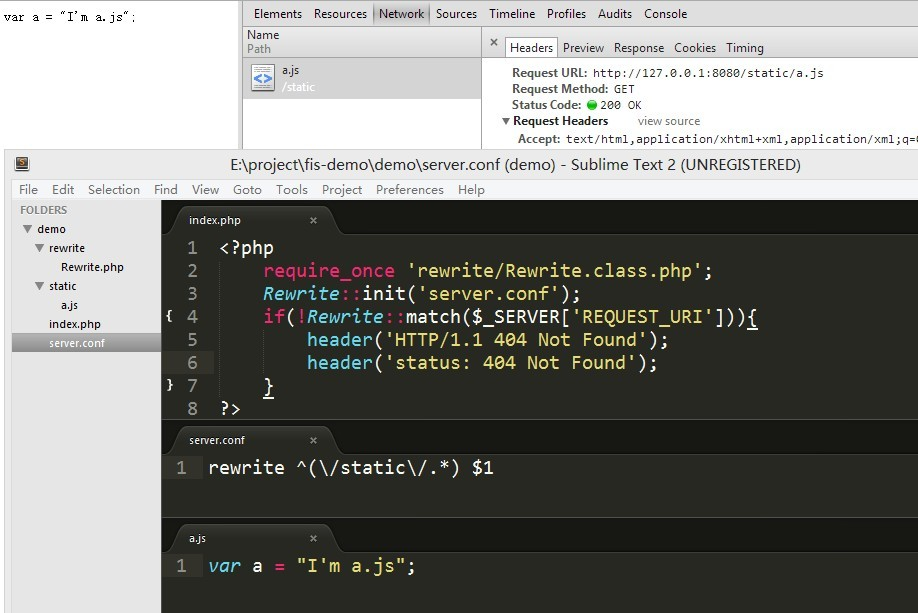Open the Edit menu
The image size is (918, 613).
coord(63,190)
